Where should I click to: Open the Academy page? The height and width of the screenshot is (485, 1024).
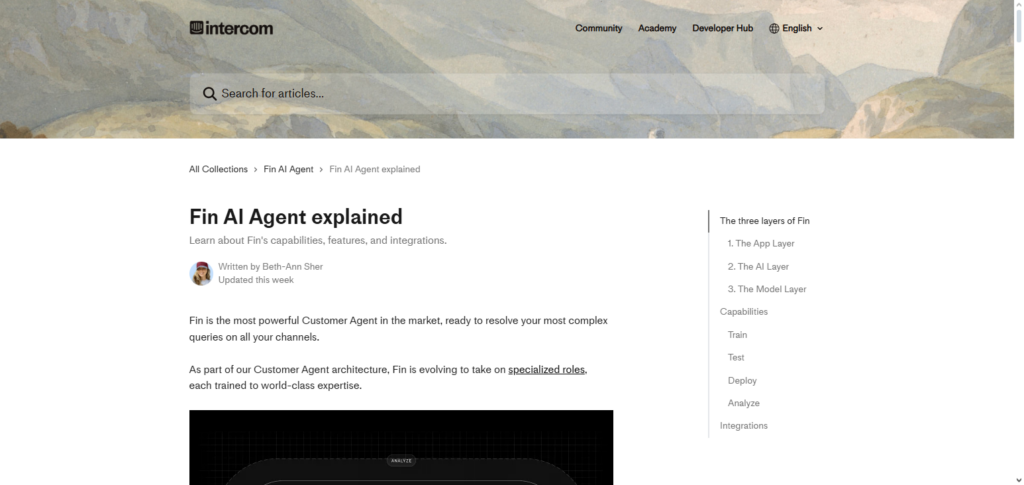[x=657, y=28]
